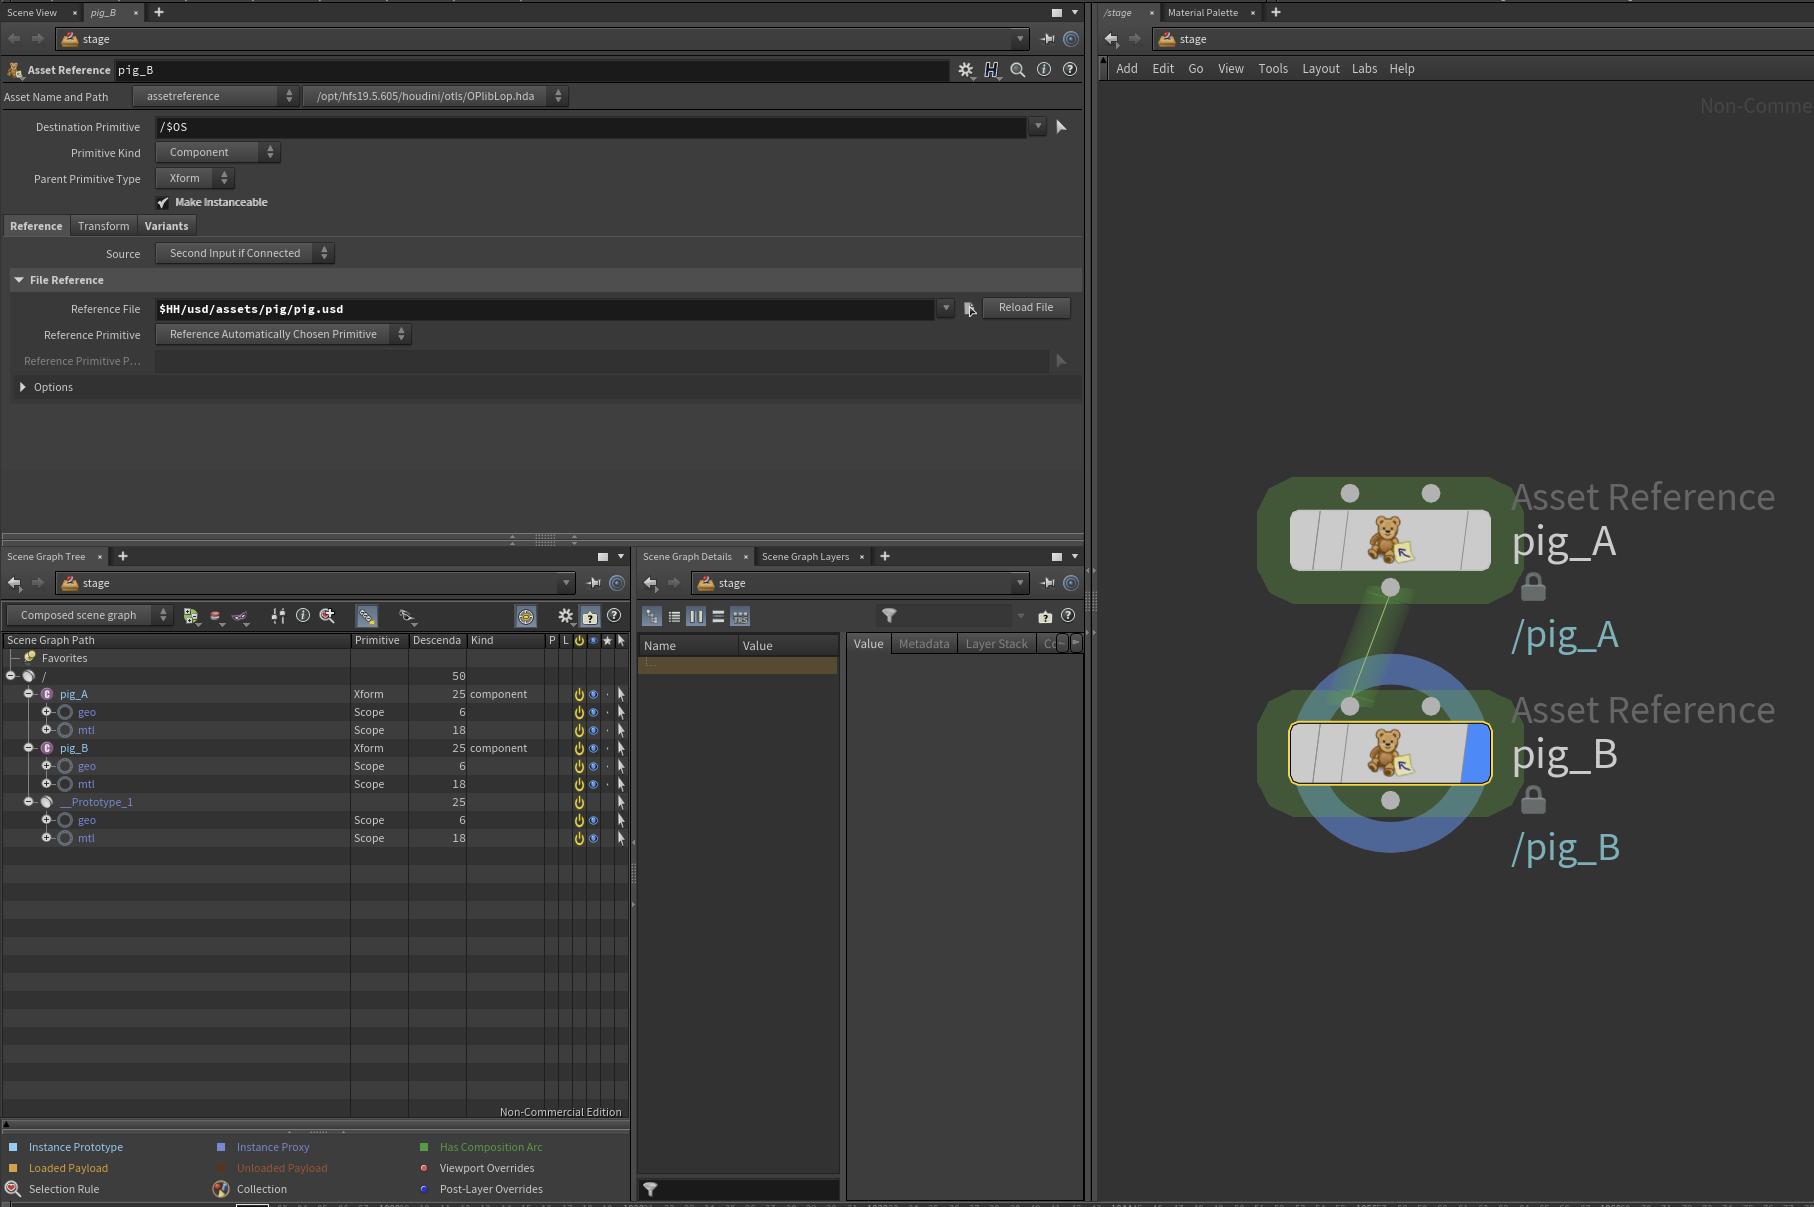The image size is (1814, 1207).
Task: Click the Reload File button
Action: [1026, 308]
